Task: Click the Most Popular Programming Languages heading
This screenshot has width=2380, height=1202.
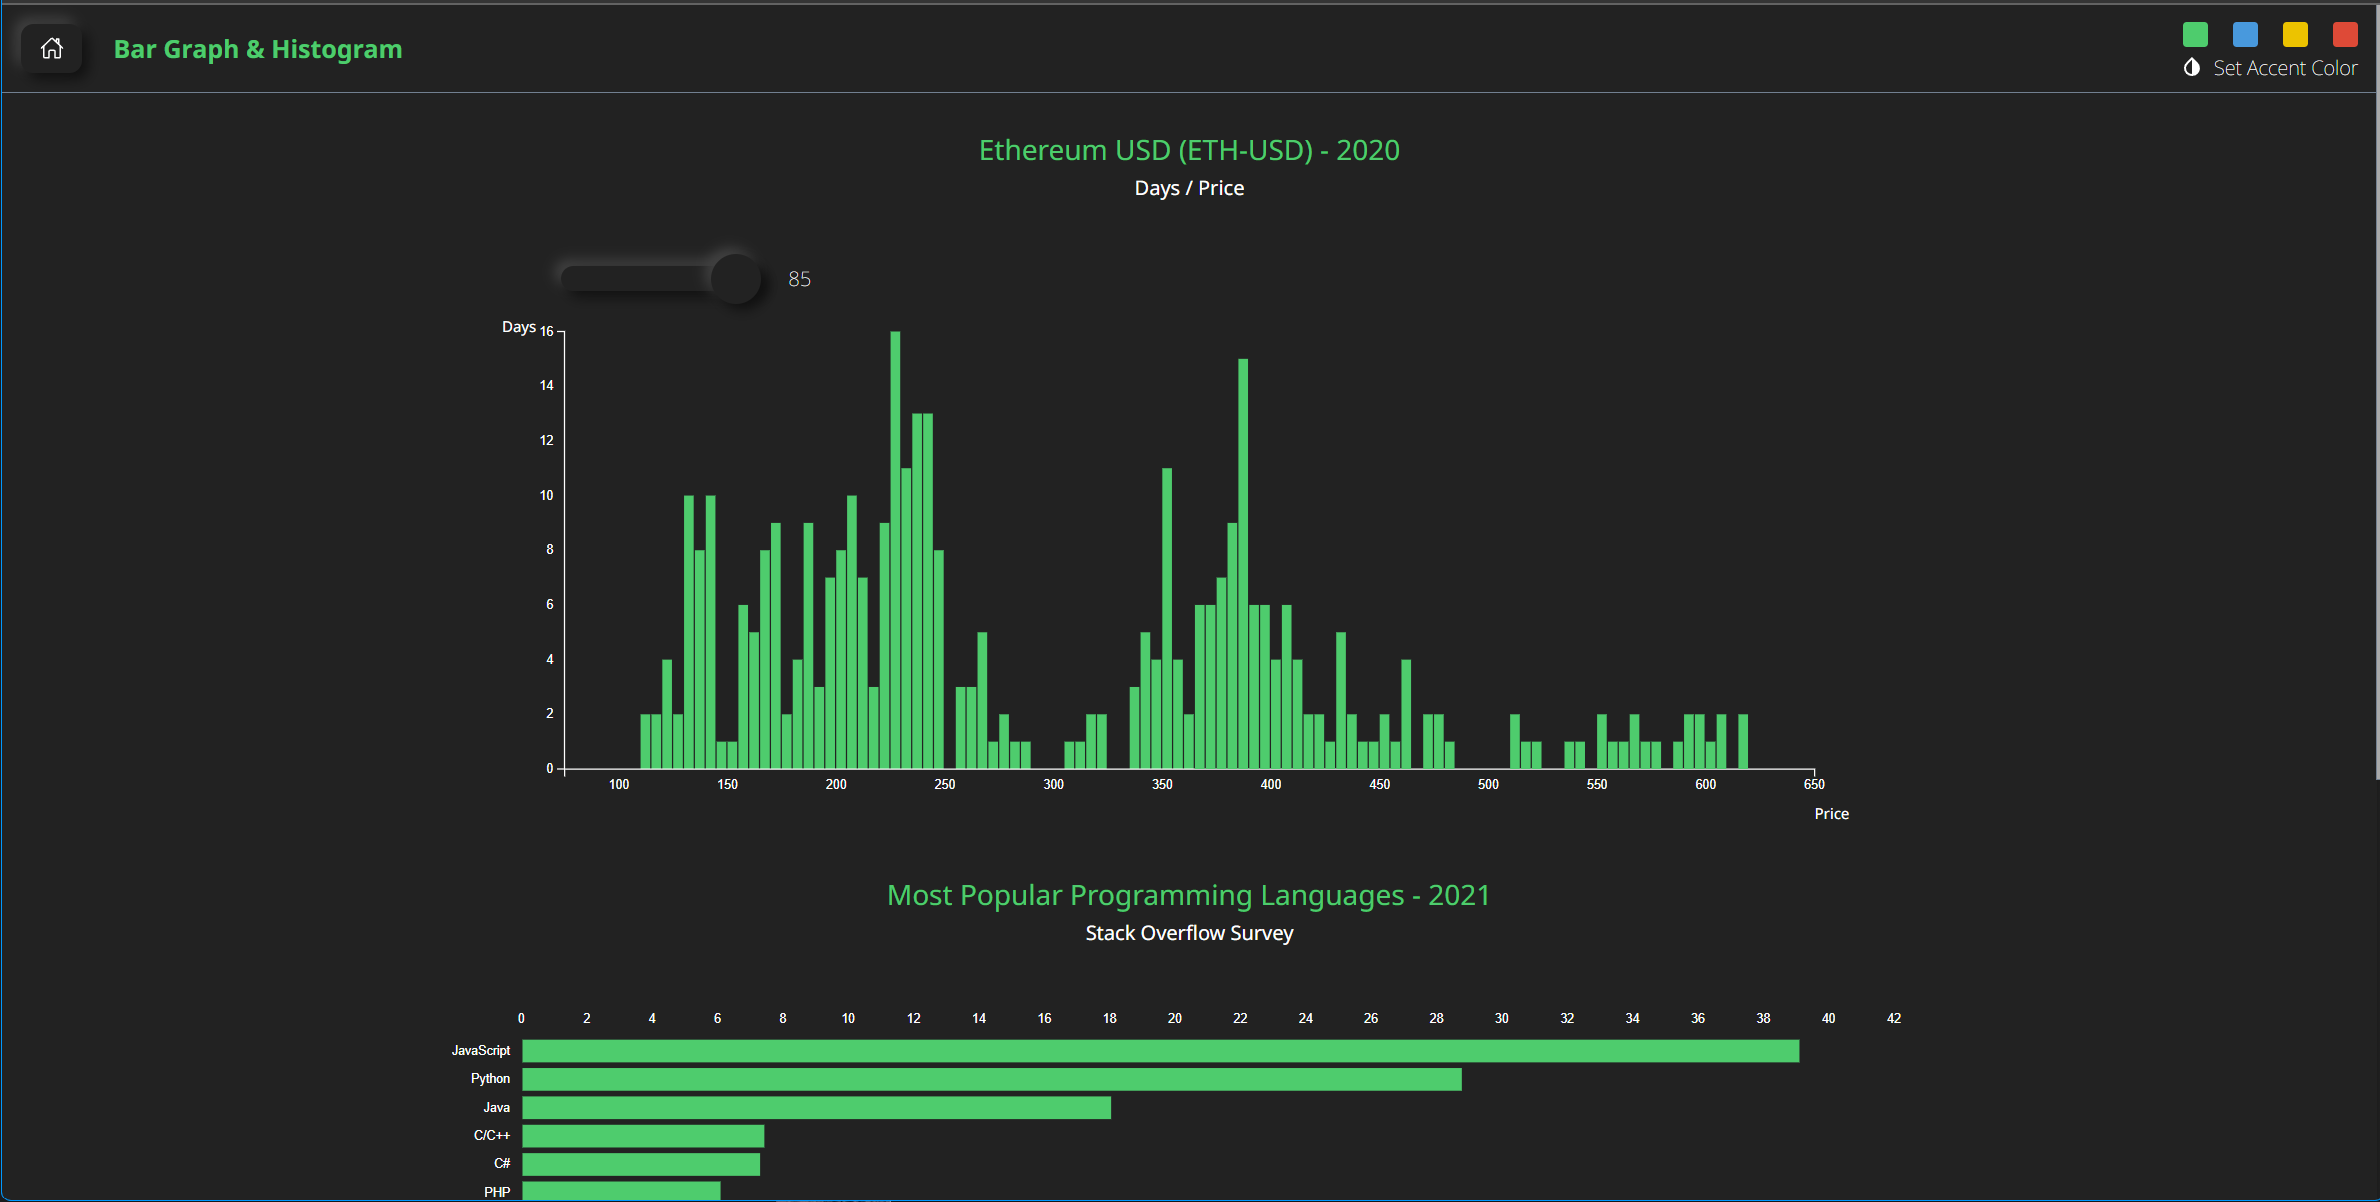Action: [x=1189, y=895]
